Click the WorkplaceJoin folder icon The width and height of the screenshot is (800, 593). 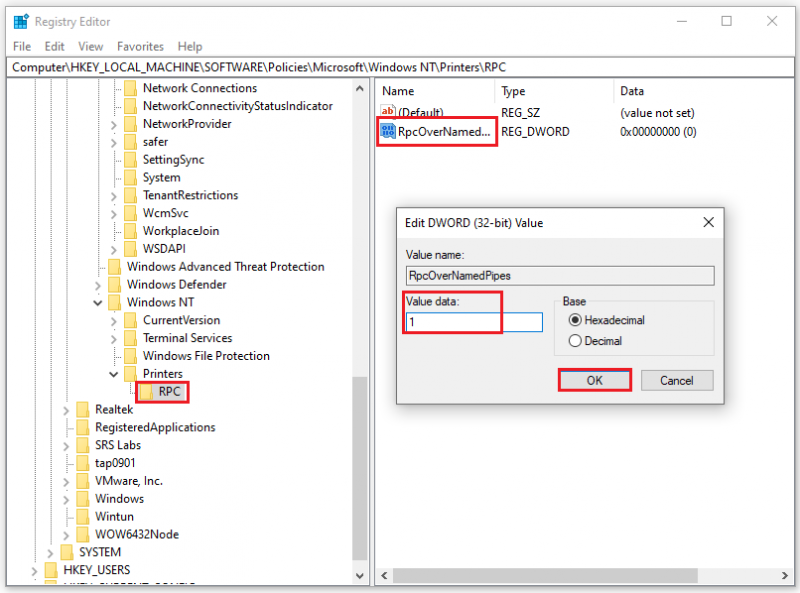pyautogui.click(x=130, y=231)
